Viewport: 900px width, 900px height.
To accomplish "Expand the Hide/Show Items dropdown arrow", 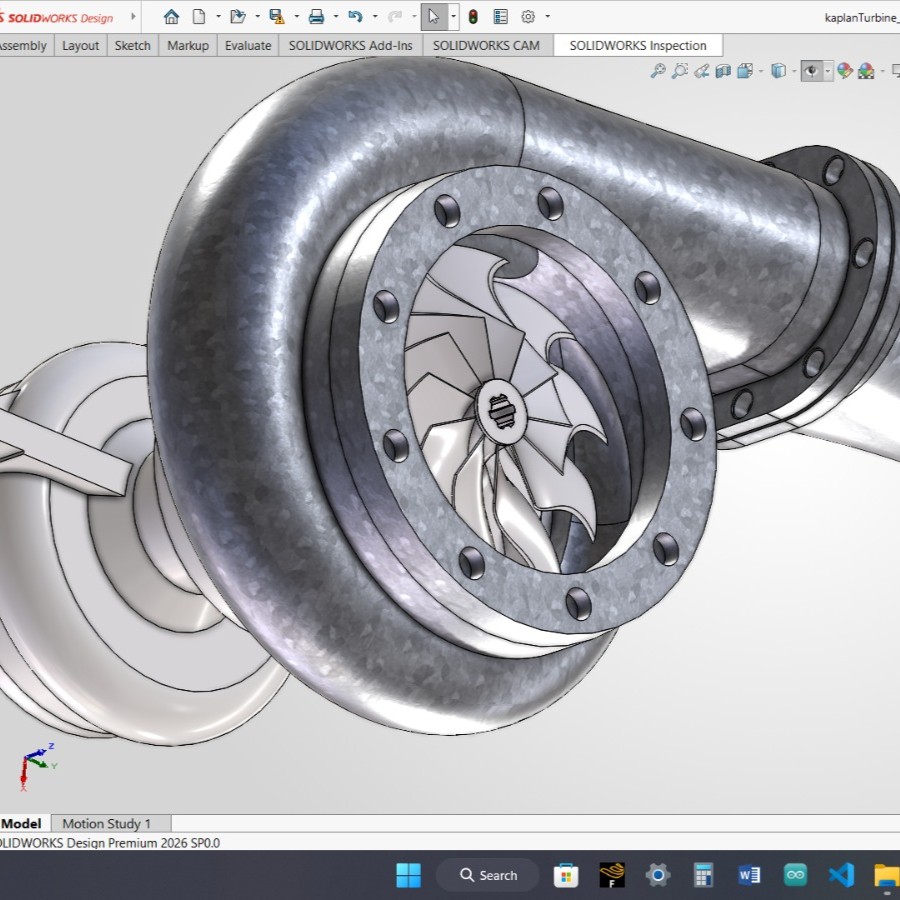I will click(828, 71).
